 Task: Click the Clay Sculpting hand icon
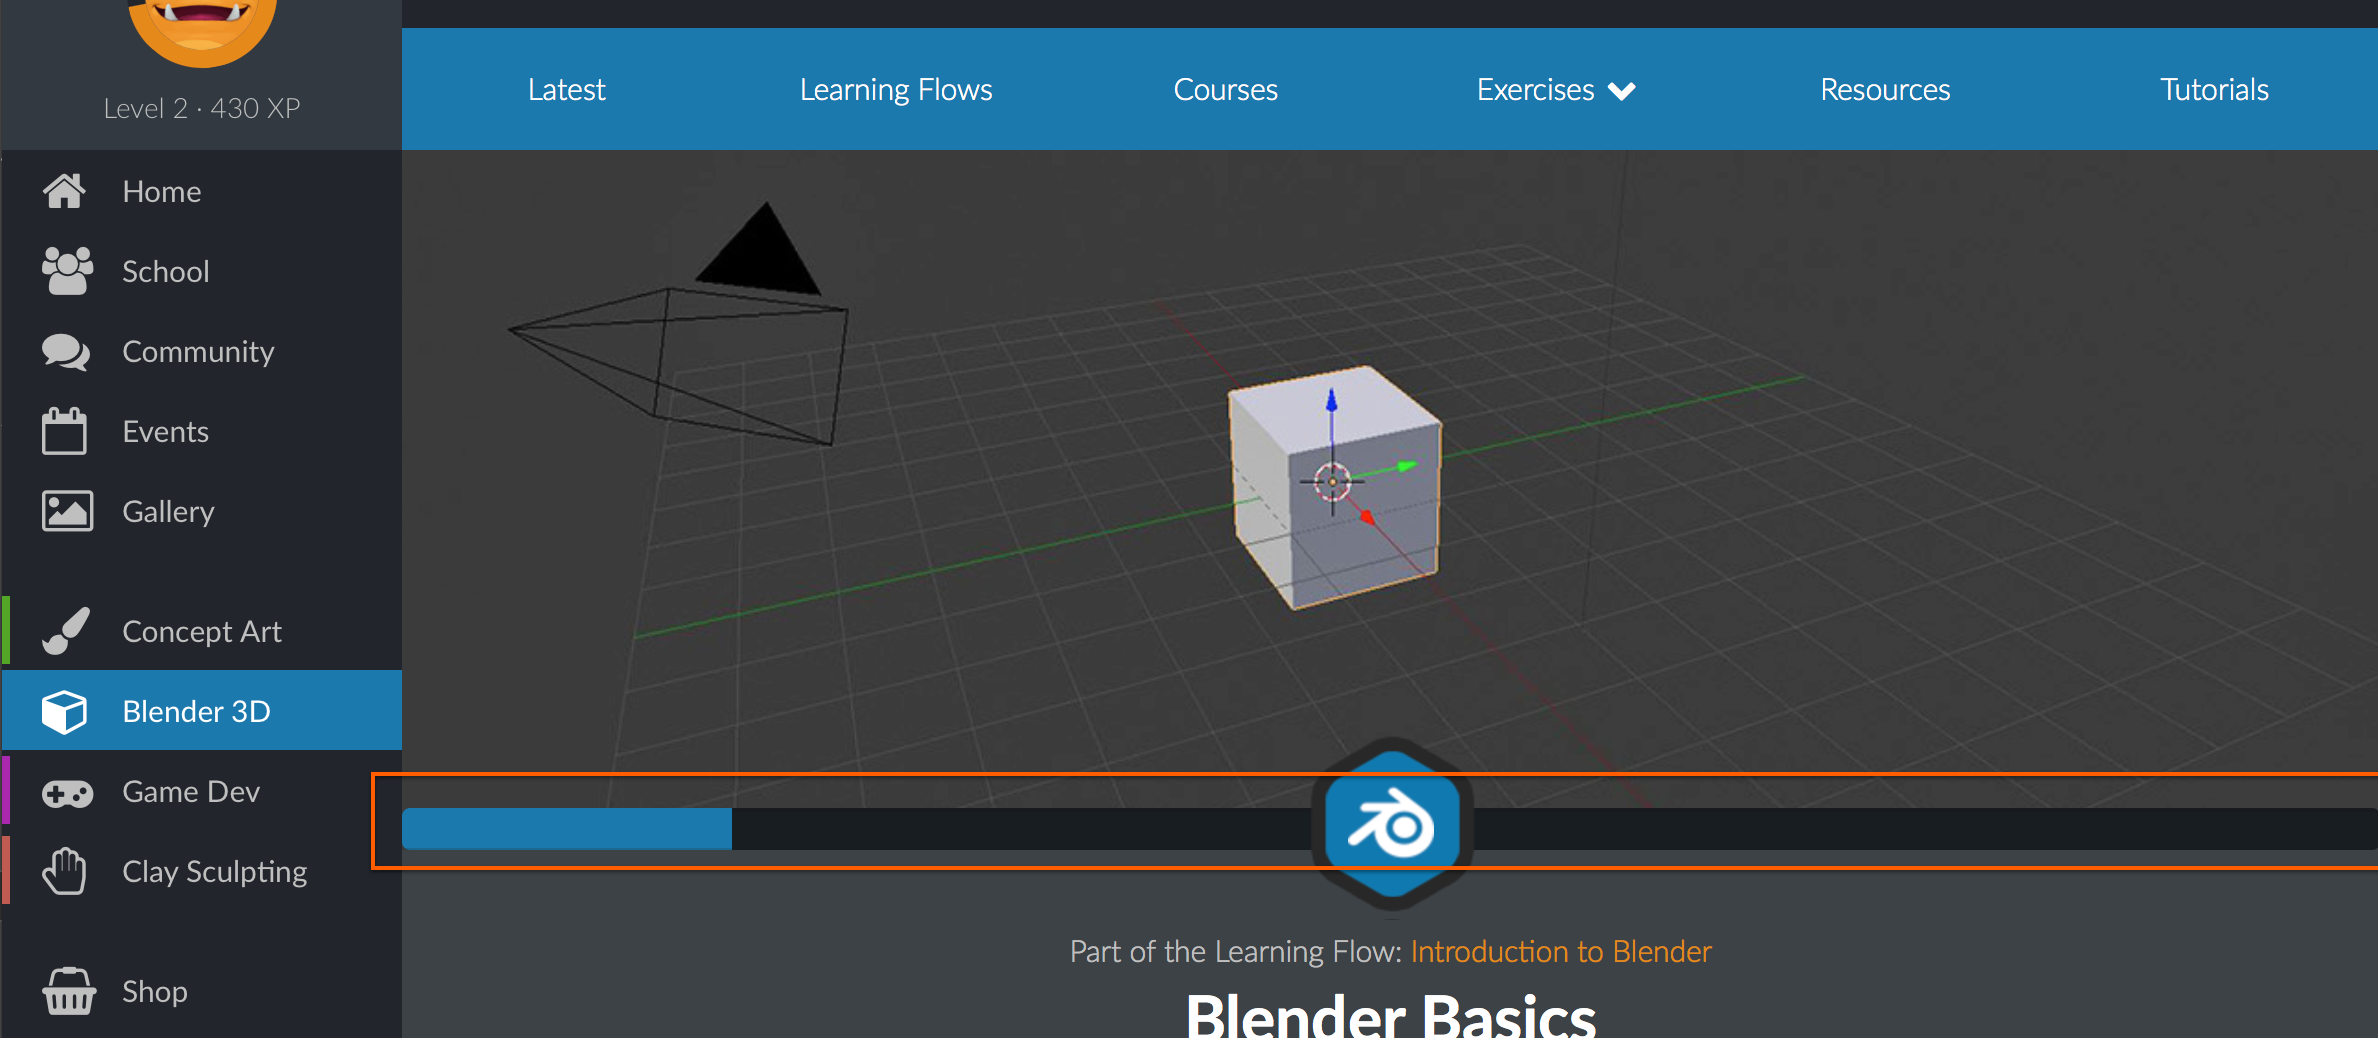click(x=65, y=871)
